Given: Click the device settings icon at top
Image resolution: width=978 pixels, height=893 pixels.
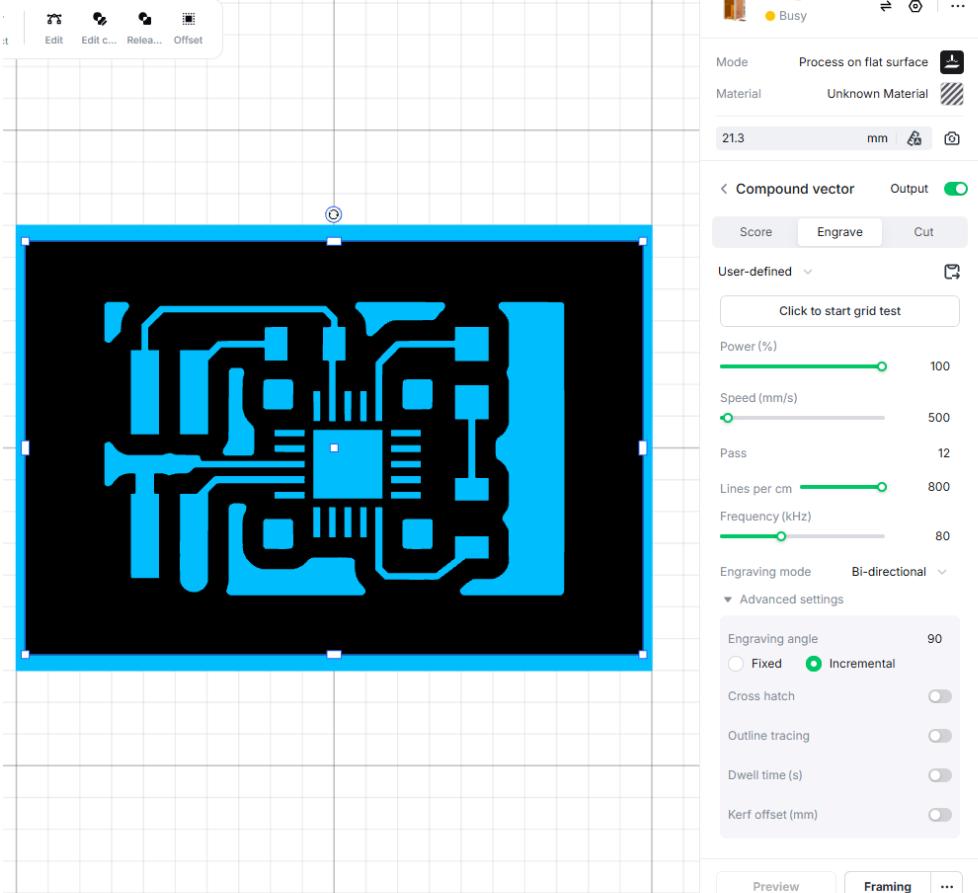Looking at the screenshot, I should [914, 6].
